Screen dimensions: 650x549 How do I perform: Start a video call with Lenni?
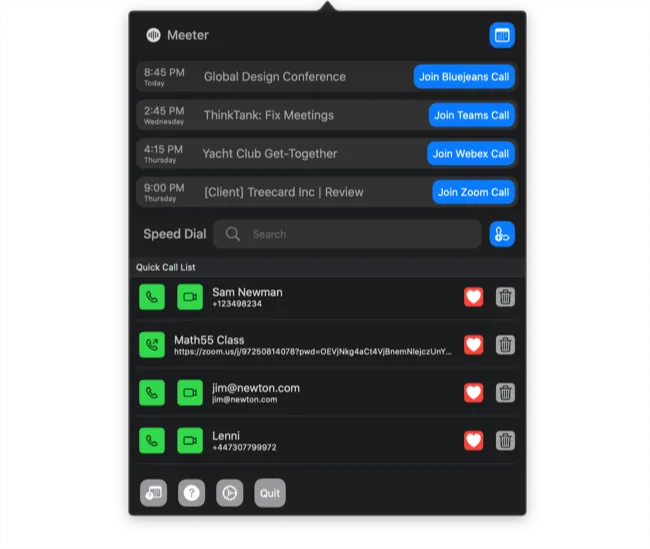tap(190, 440)
